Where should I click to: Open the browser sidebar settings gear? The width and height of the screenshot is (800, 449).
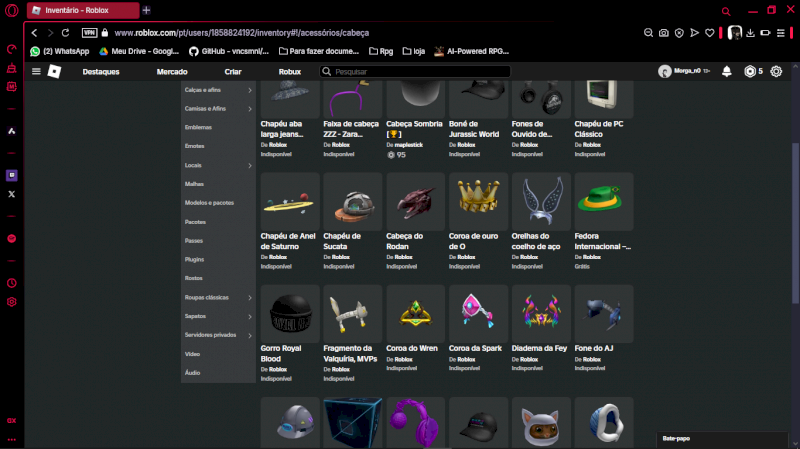11,302
